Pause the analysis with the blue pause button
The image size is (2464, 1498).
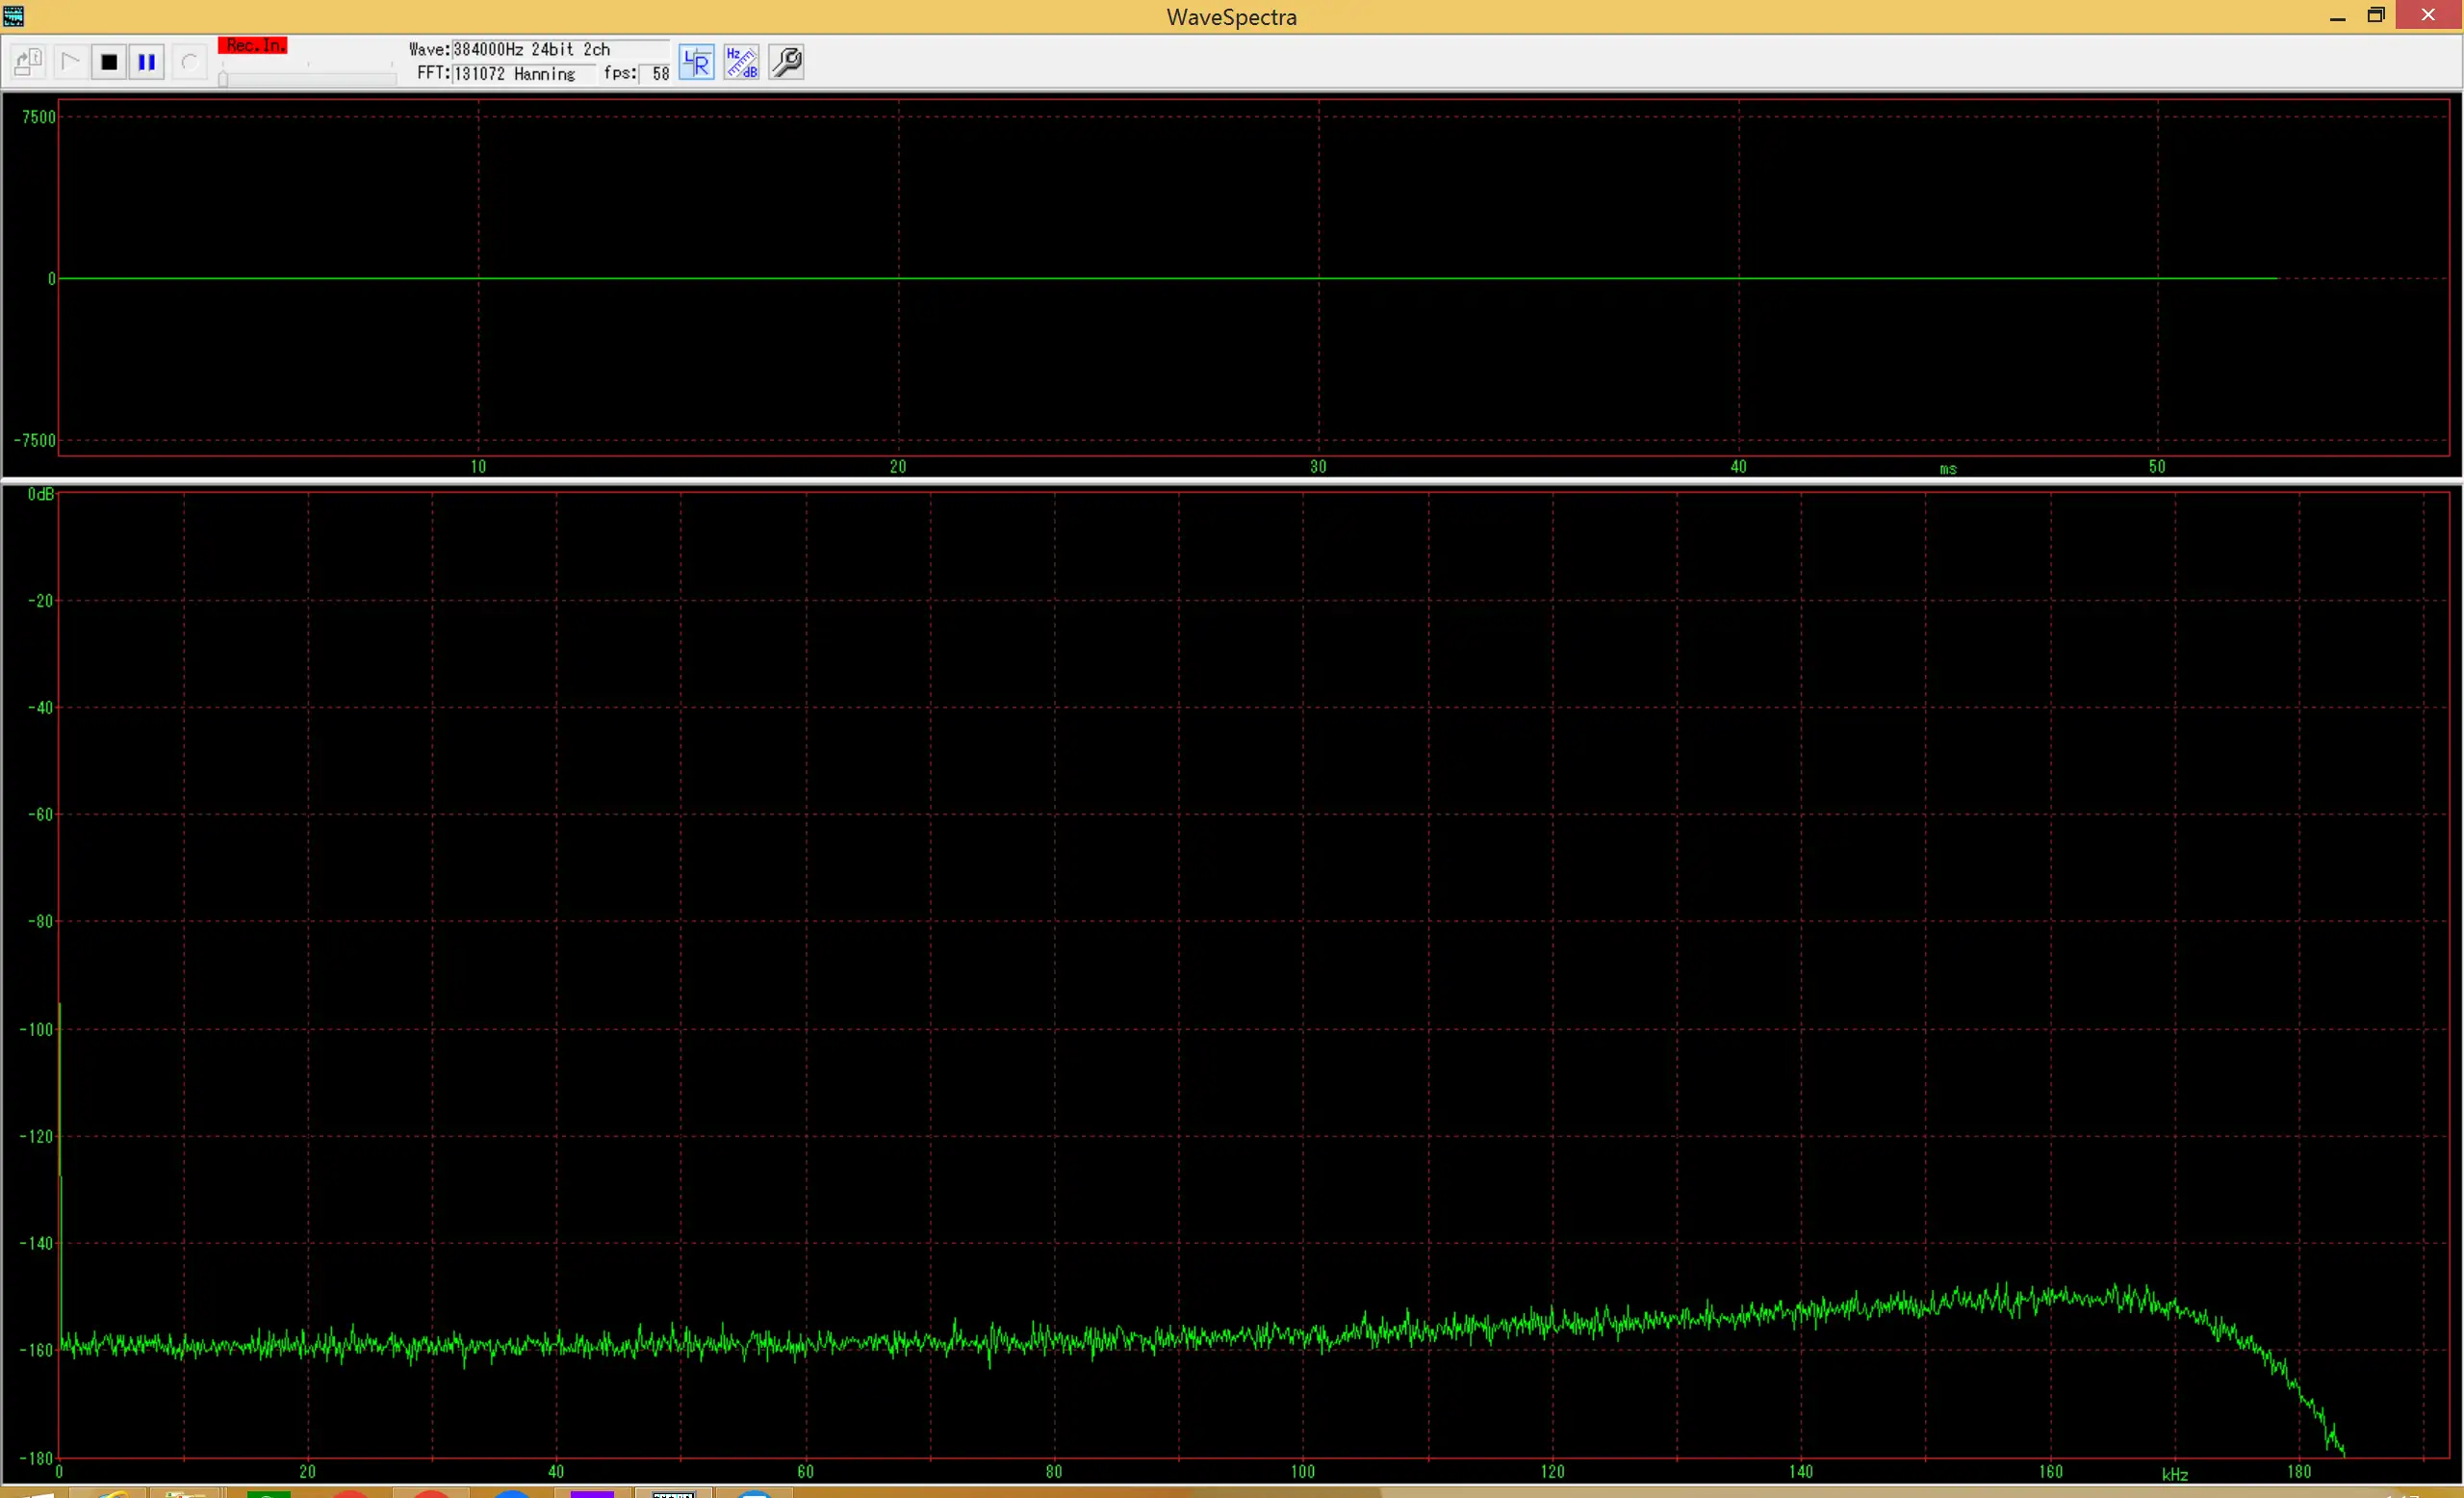coord(146,62)
